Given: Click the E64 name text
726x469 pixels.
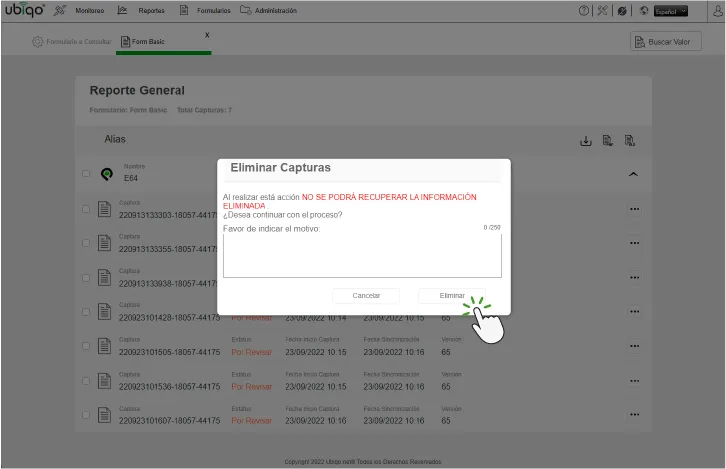Looking at the screenshot, I should [x=131, y=178].
